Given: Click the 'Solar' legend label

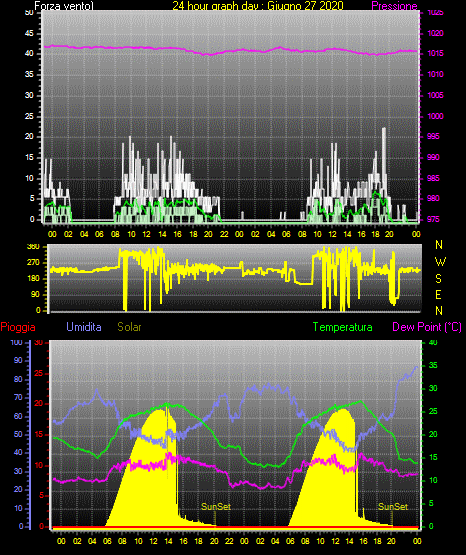Looking at the screenshot, I should click(130, 327).
